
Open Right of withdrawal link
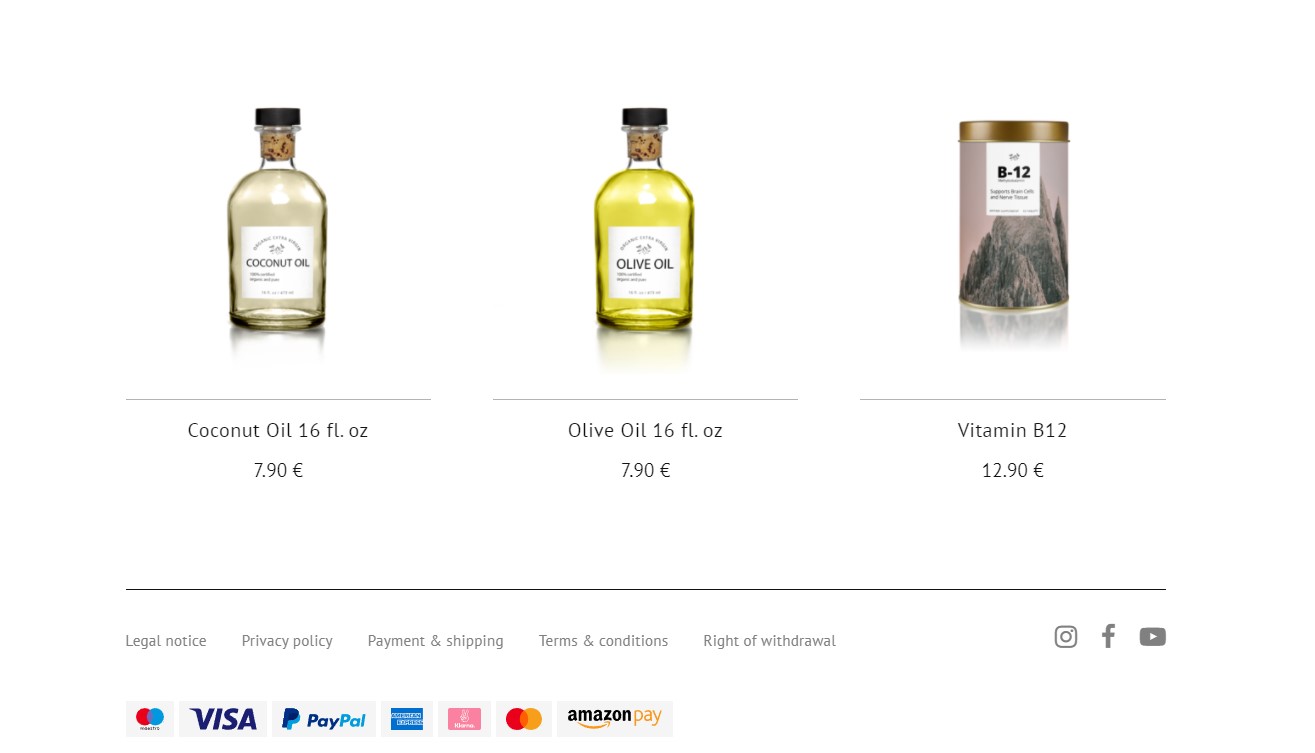pos(769,641)
